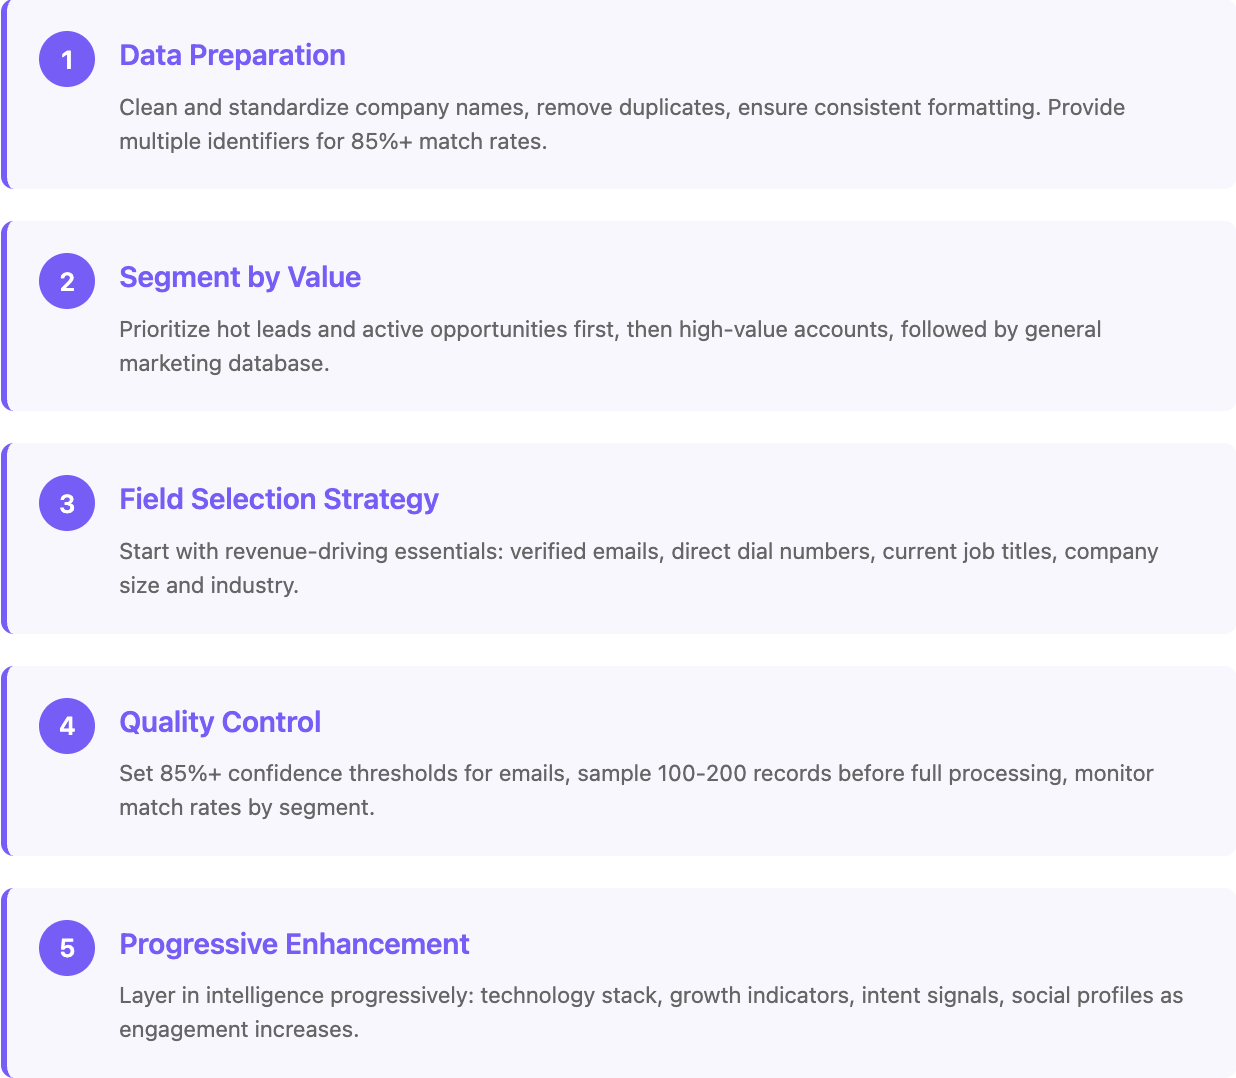Screen dimensions: 1236x1078
Task: Open the Progressive Enhancement heading
Action: click(294, 944)
